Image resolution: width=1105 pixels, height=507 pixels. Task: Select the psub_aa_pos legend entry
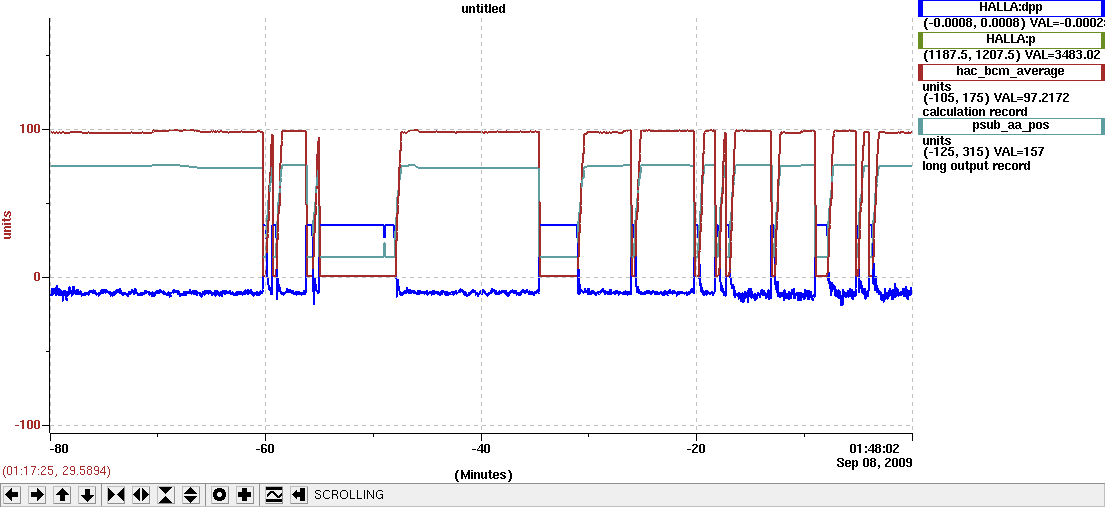click(x=1011, y=126)
